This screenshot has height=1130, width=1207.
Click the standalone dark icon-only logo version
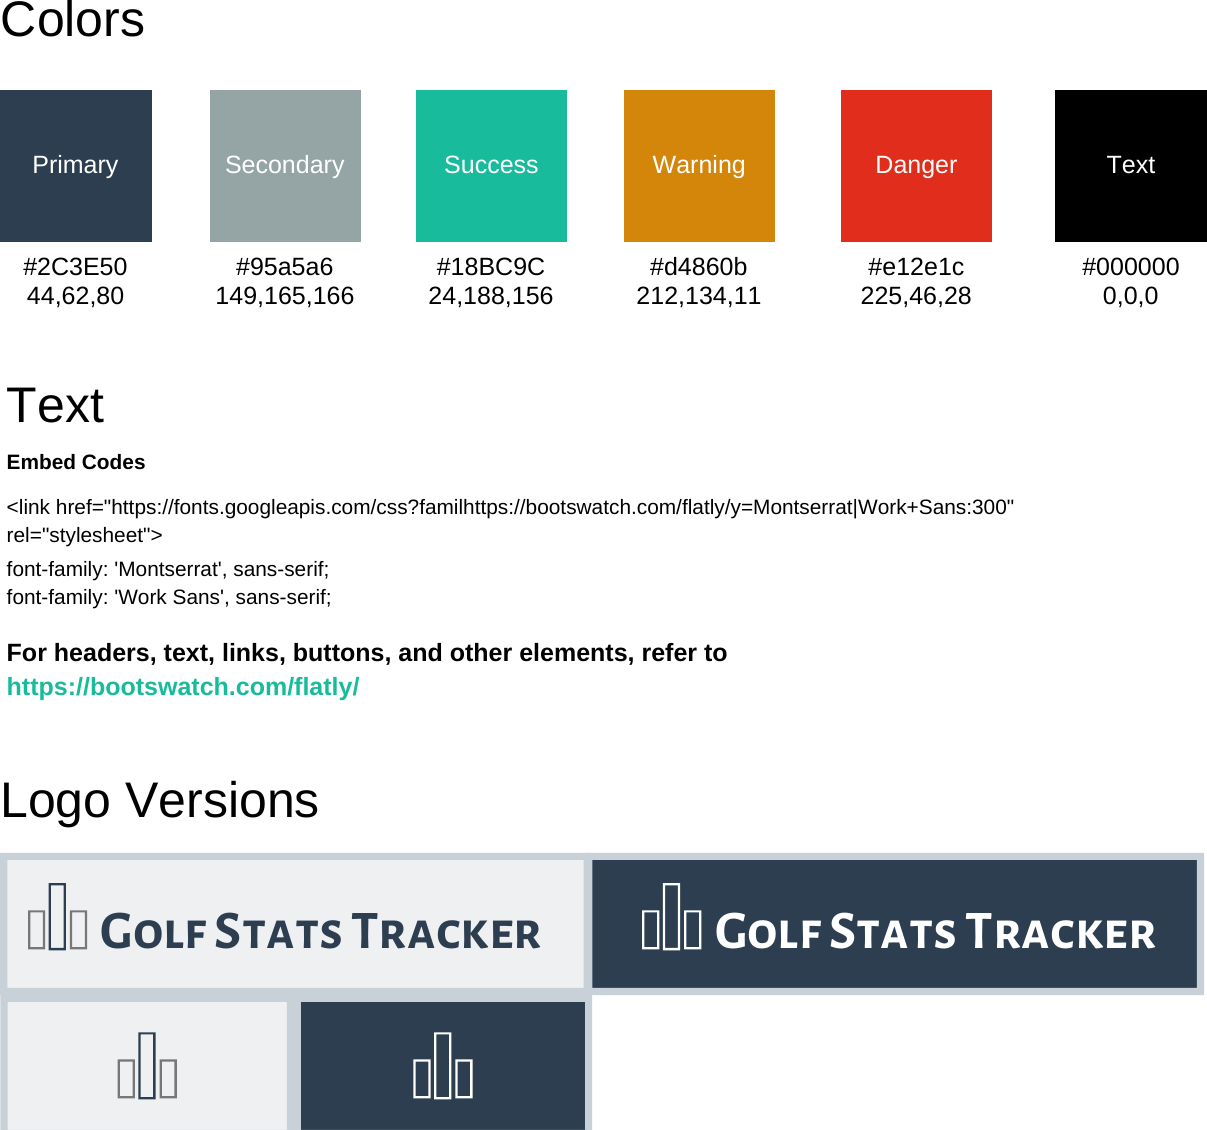coord(443,1065)
